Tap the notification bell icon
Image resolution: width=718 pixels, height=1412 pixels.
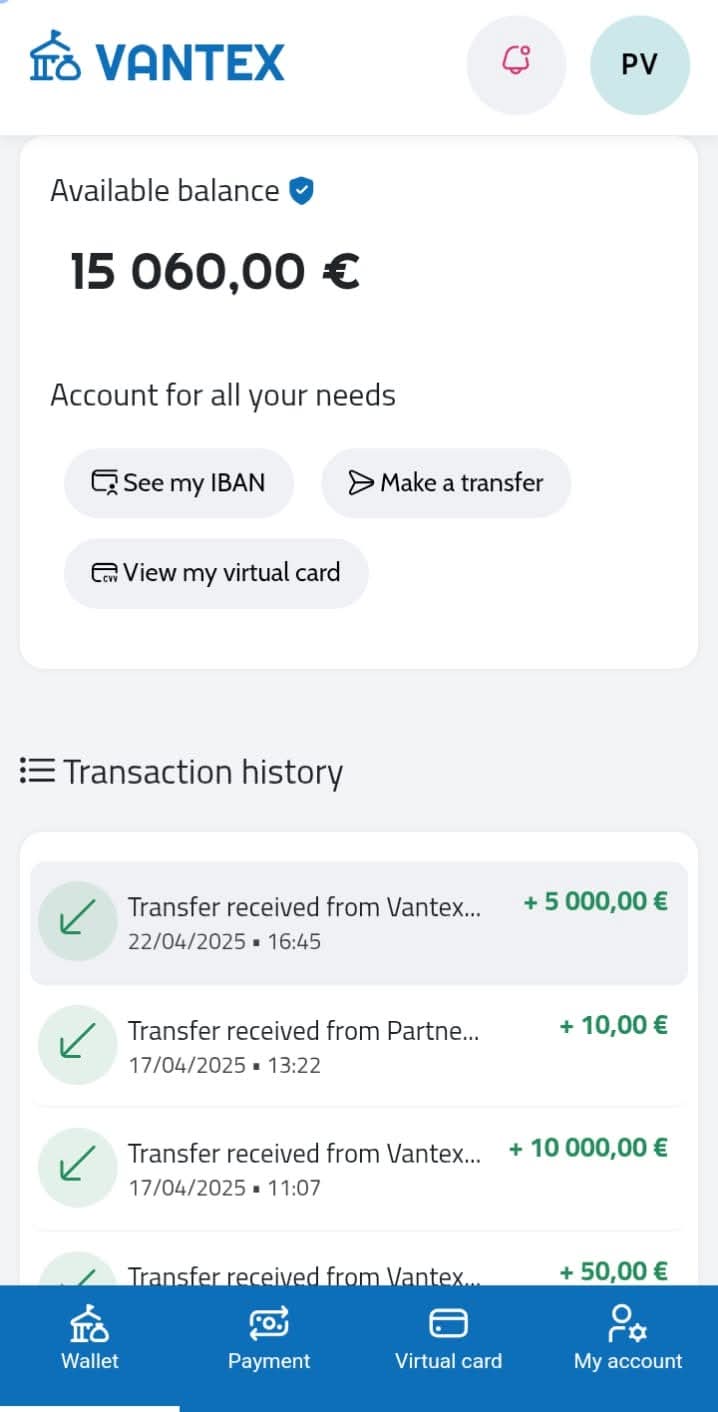(x=516, y=64)
